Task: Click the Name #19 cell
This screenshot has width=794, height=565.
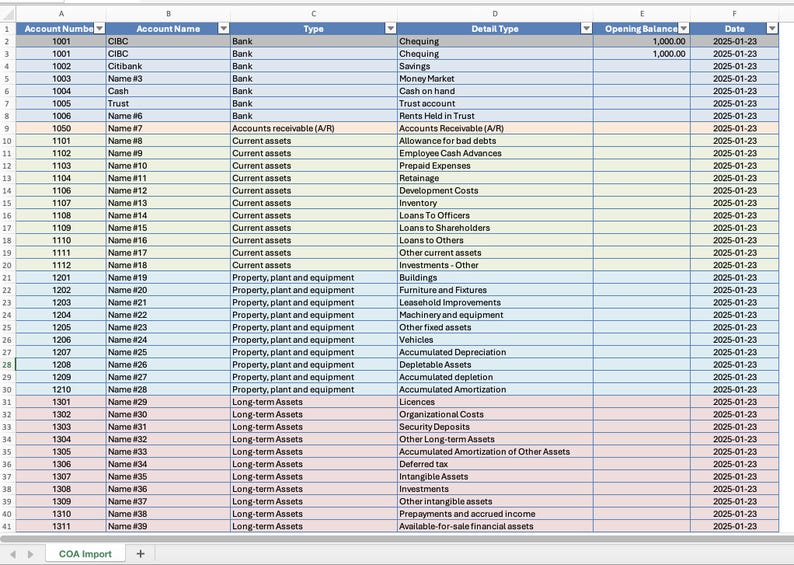Action: click(168, 277)
